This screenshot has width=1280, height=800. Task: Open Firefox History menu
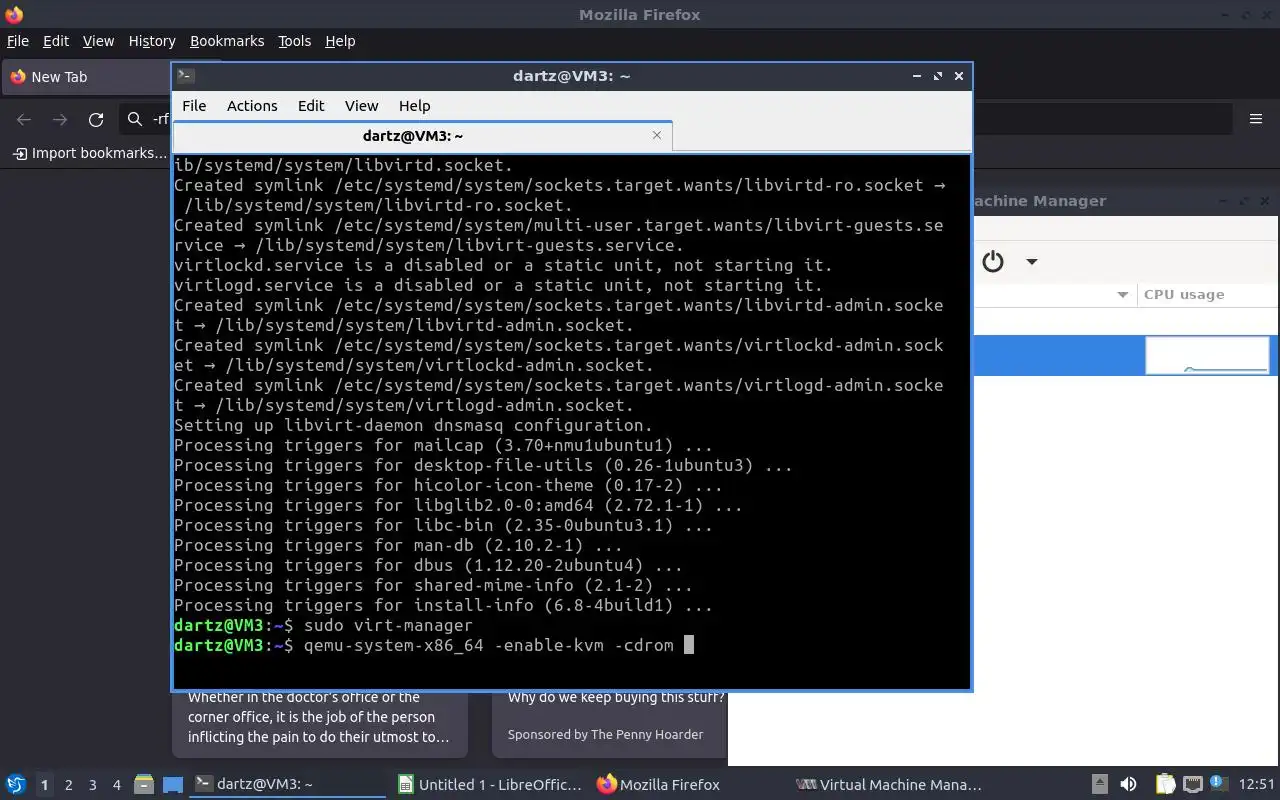(x=152, y=41)
